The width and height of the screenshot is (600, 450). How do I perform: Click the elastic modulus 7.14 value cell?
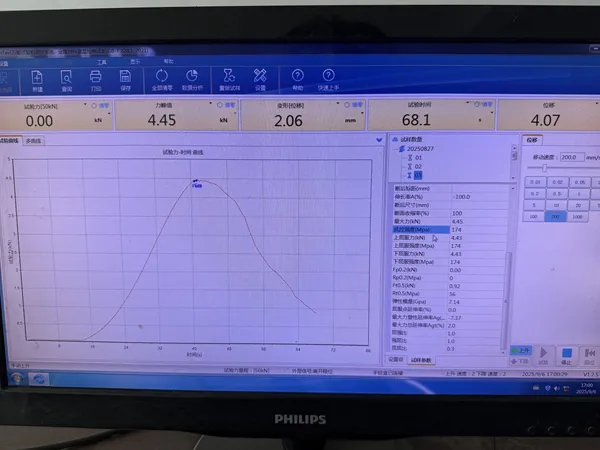pos(476,302)
